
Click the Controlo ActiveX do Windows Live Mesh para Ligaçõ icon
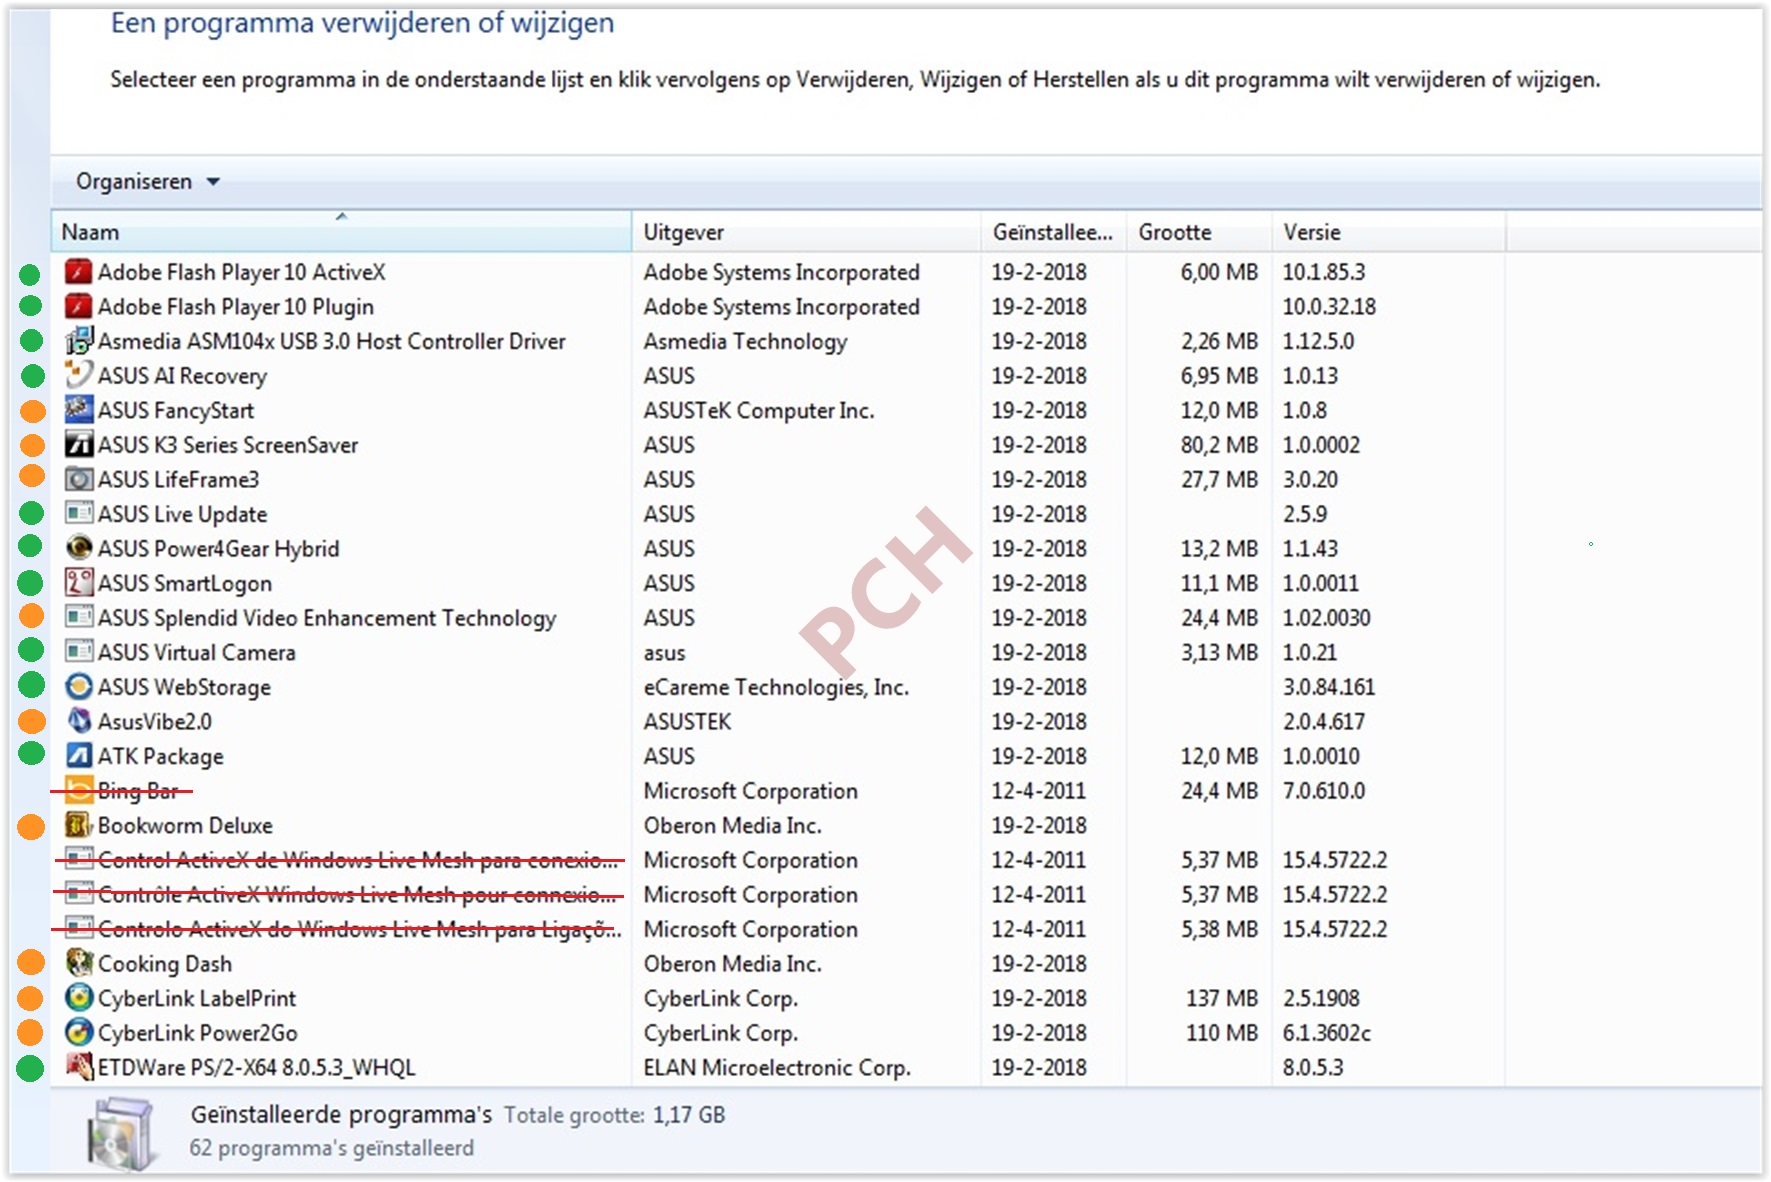coord(78,929)
